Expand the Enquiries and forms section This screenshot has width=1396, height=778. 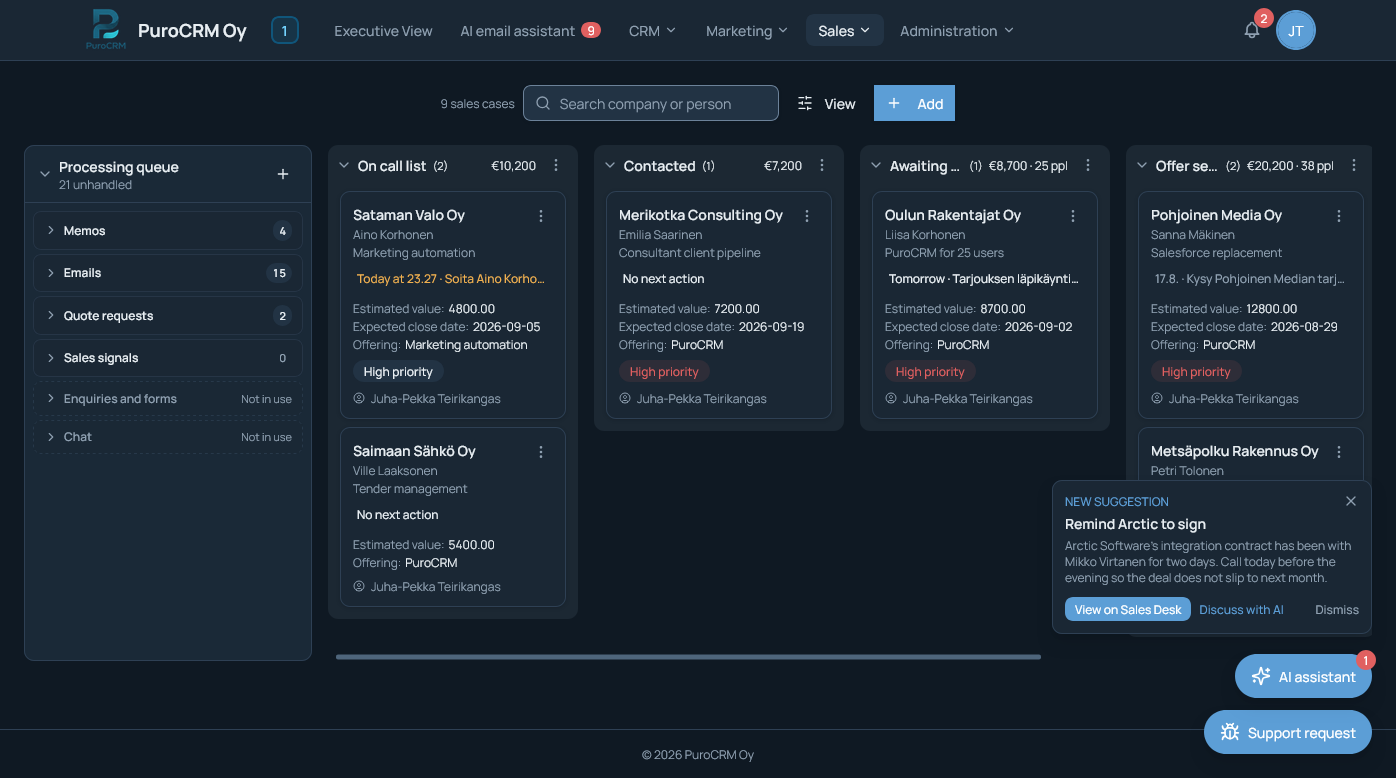[x=168, y=399]
